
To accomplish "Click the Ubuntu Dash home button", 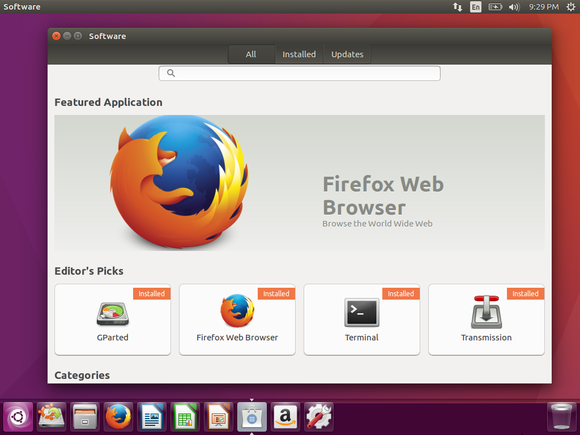I will click(18, 417).
